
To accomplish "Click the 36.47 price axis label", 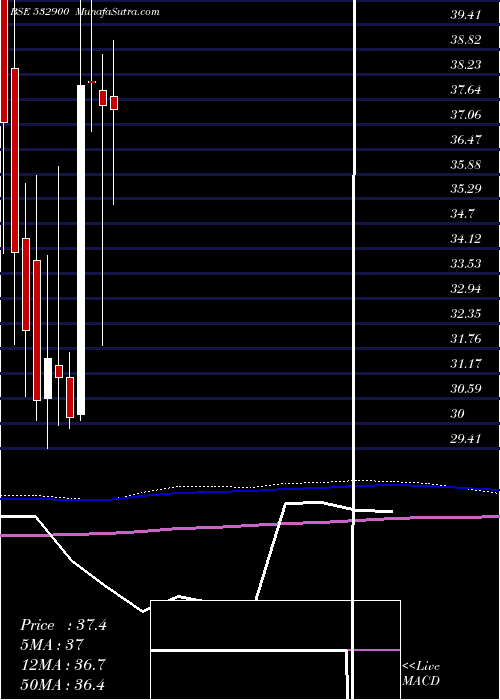I will [465, 140].
